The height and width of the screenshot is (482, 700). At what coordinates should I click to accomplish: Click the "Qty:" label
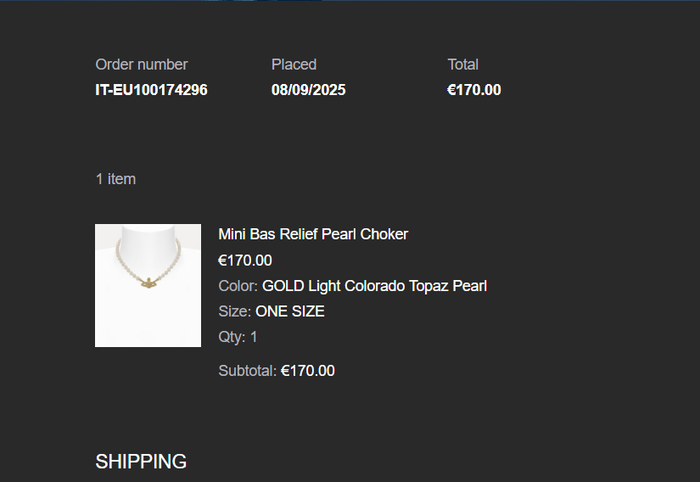[232, 337]
